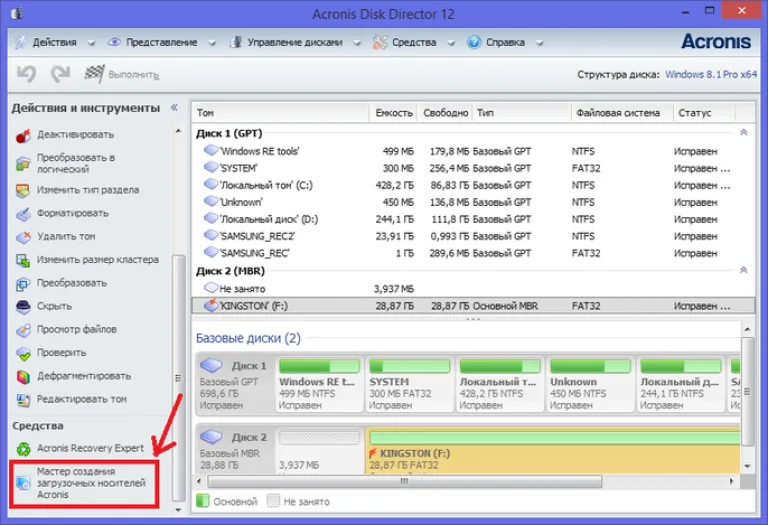Viewport: 768px width, 525px height.
Task: Expand dropdown arrow next to Управление дисками
Action: pyautogui.click(x=357, y=43)
